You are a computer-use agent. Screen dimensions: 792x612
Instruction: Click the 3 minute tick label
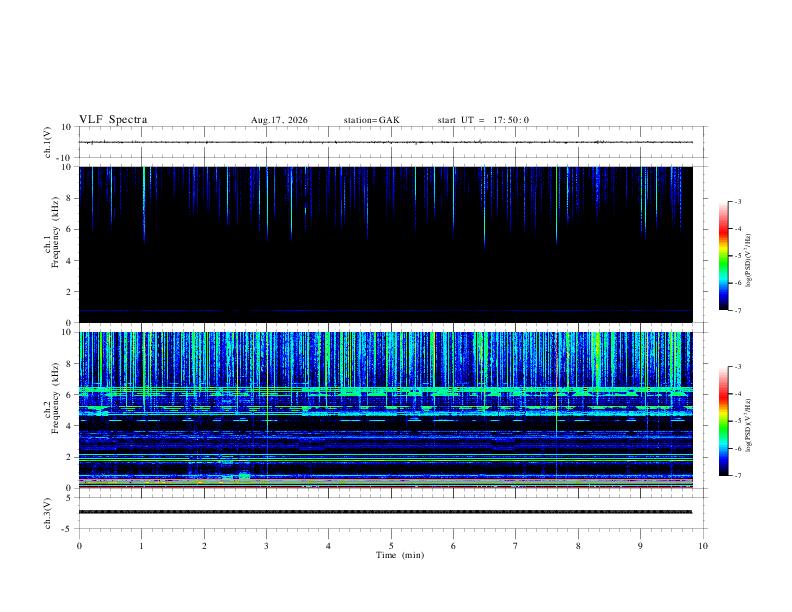(x=266, y=546)
